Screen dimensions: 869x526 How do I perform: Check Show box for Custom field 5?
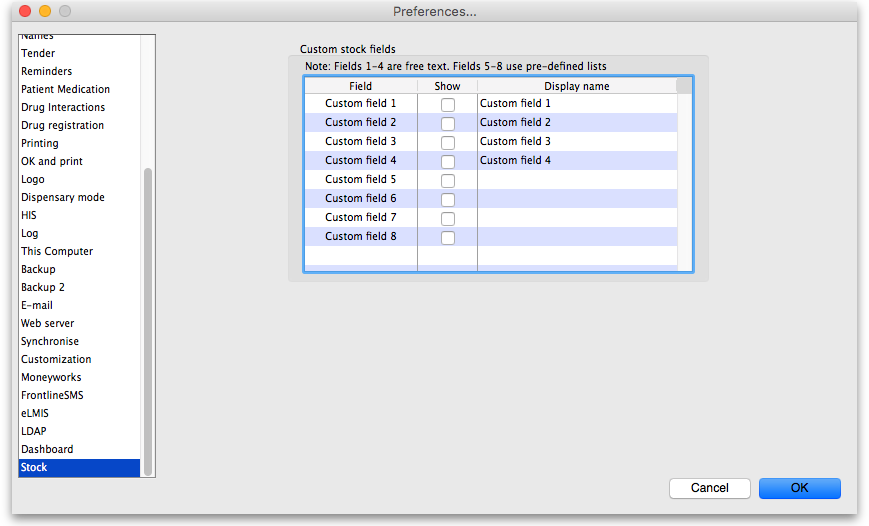[448, 180]
